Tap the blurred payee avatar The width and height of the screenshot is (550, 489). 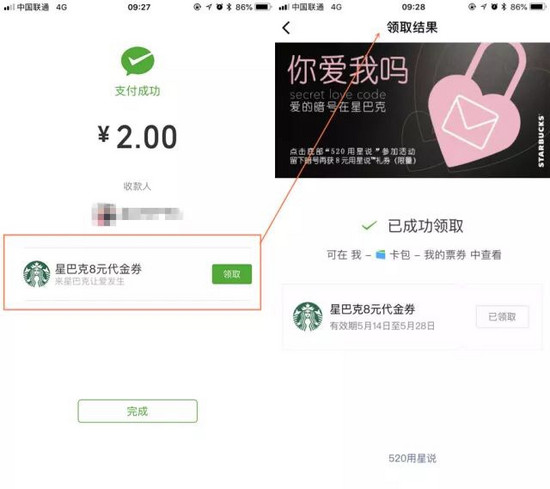click(104, 214)
